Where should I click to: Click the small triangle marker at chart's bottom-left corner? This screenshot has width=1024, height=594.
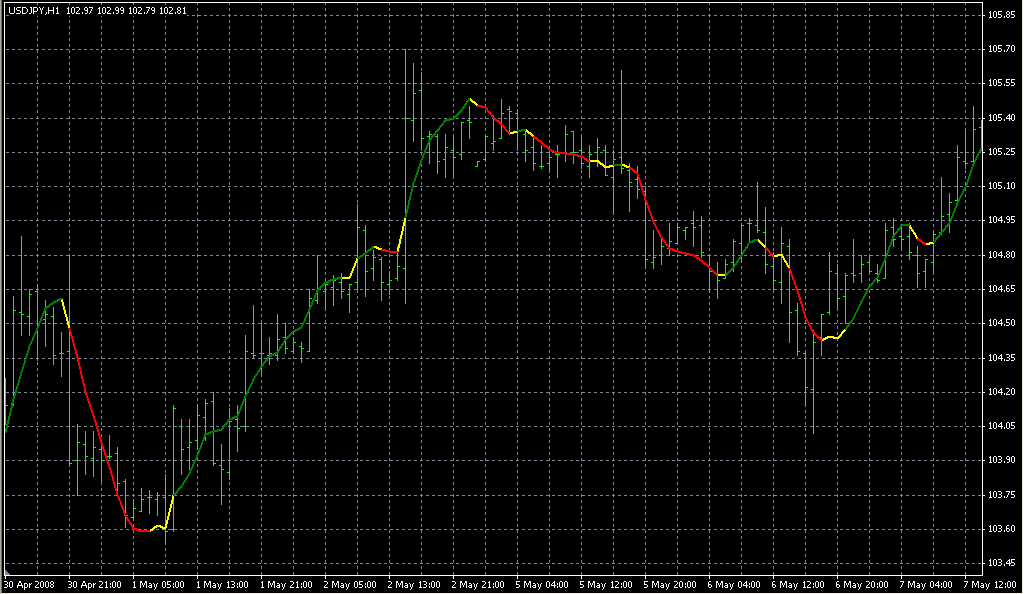(x=7, y=571)
